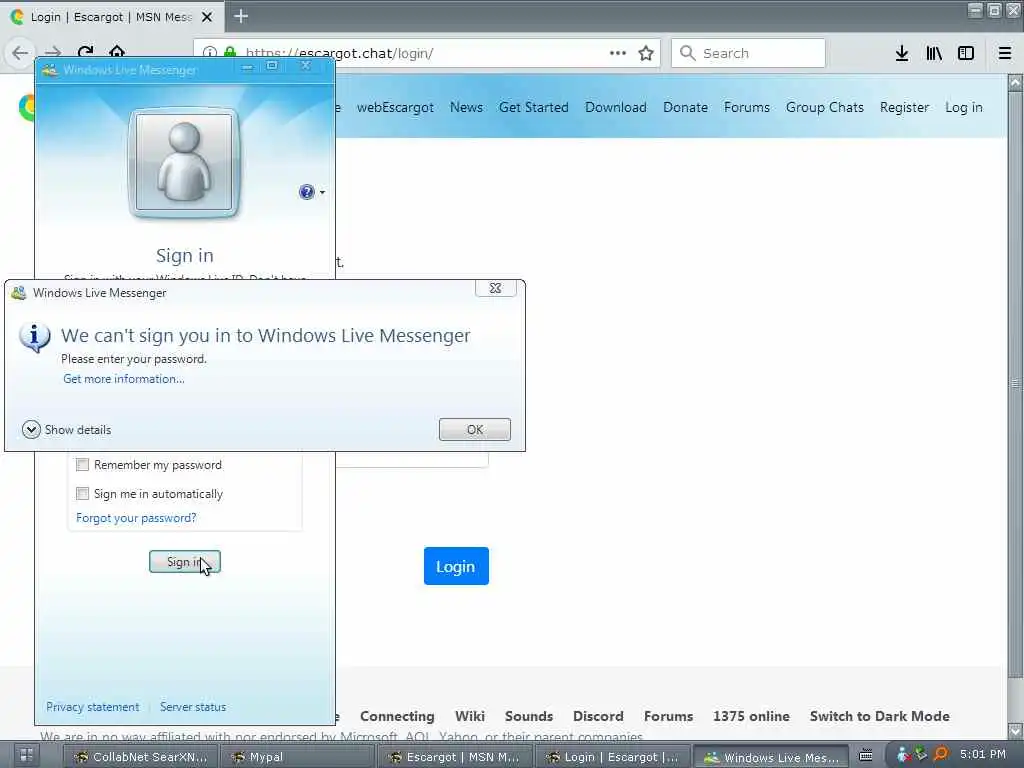1024x768 pixels.
Task: Open Group Chats in the site navigation
Action: (825, 107)
